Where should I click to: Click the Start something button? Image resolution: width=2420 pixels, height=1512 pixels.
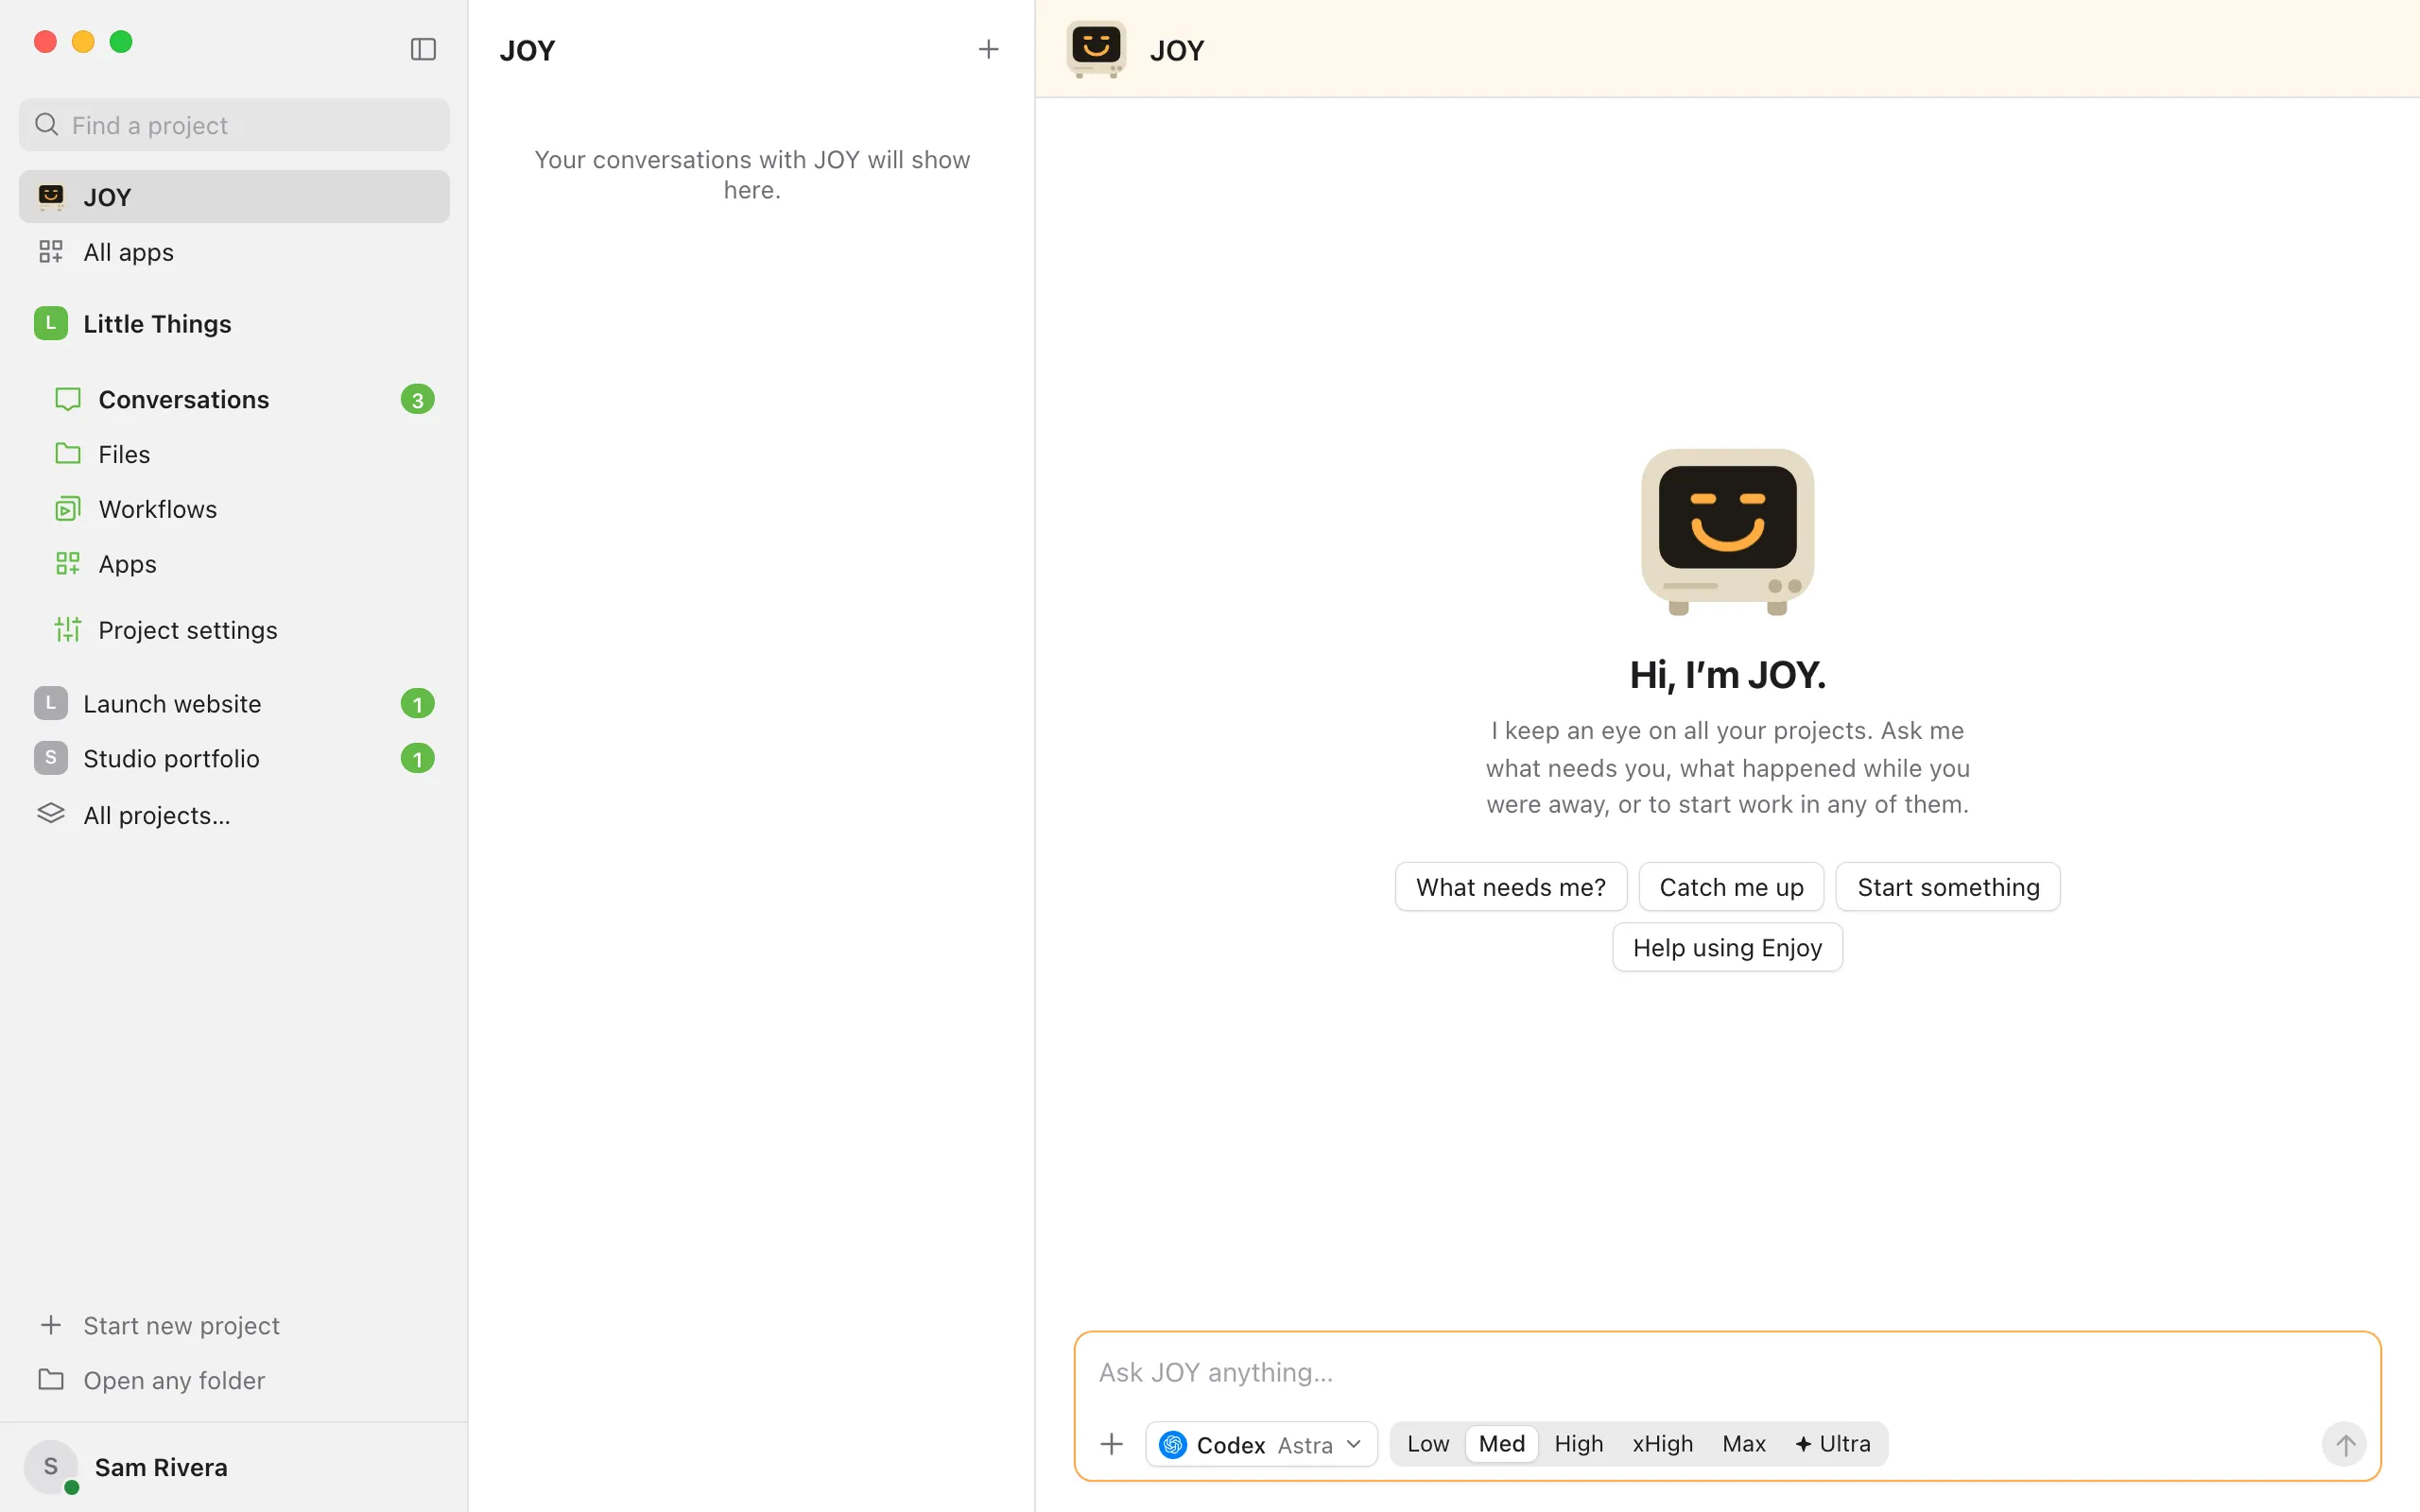(1947, 886)
